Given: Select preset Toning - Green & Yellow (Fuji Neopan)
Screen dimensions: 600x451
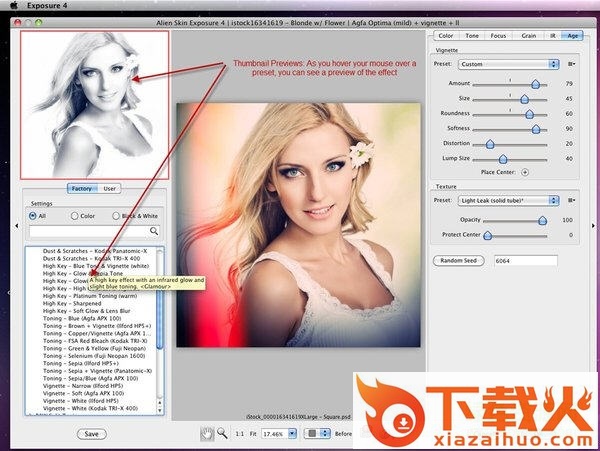Looking at the screenshot, I should click(x=94, y=348).
